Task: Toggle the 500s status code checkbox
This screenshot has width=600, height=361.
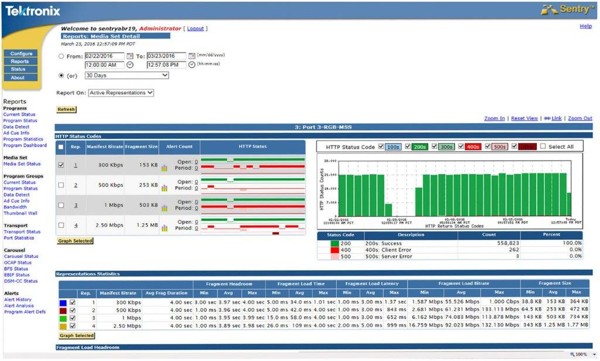Action: 488,146
